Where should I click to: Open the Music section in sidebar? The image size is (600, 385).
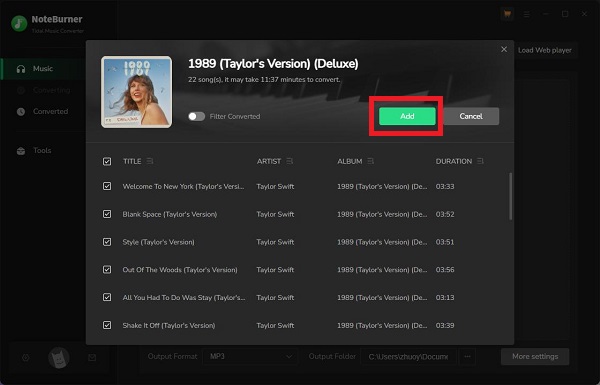click(x=43, y=69)
